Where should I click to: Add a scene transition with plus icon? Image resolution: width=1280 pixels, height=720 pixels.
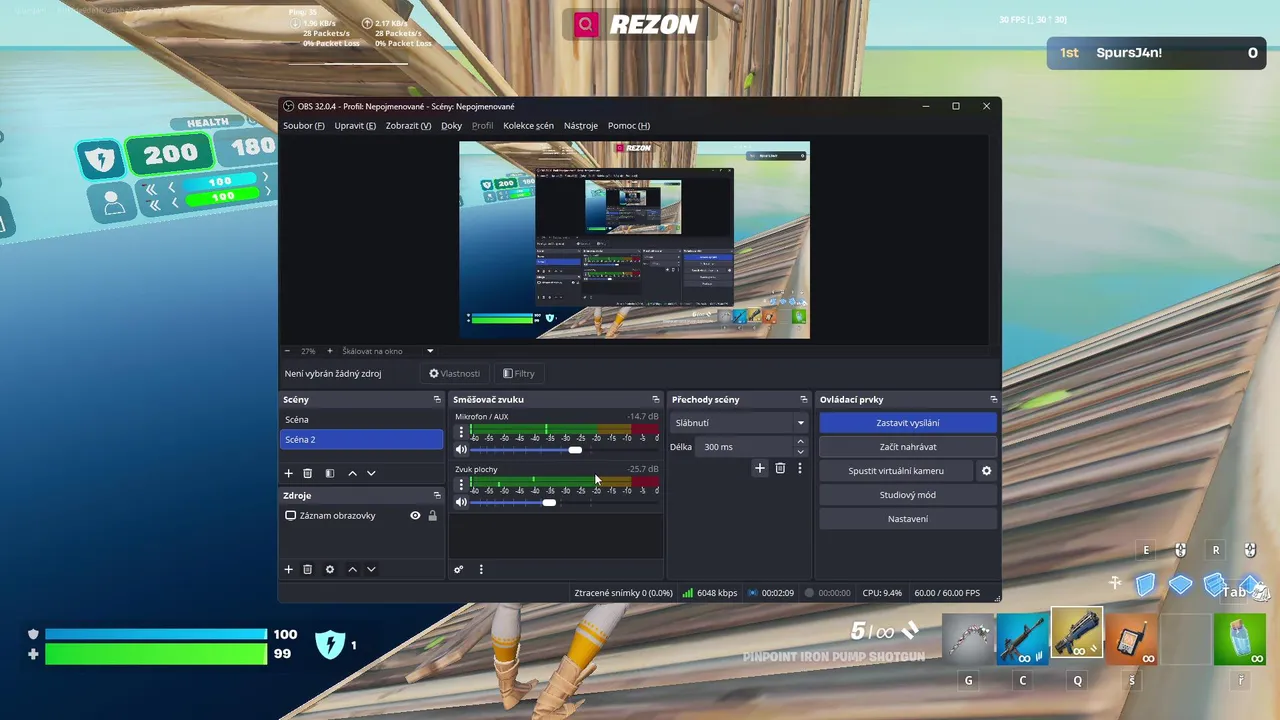point(760,468)
